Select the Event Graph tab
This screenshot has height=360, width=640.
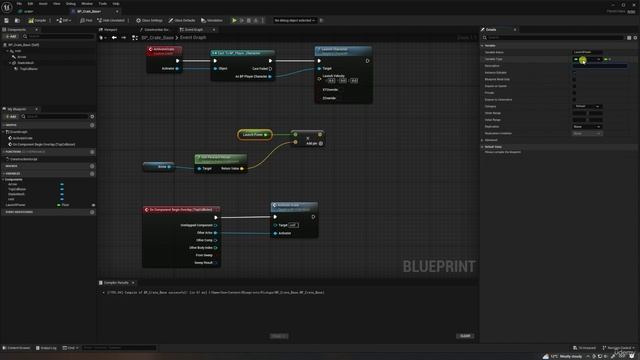tap(192, 30)
